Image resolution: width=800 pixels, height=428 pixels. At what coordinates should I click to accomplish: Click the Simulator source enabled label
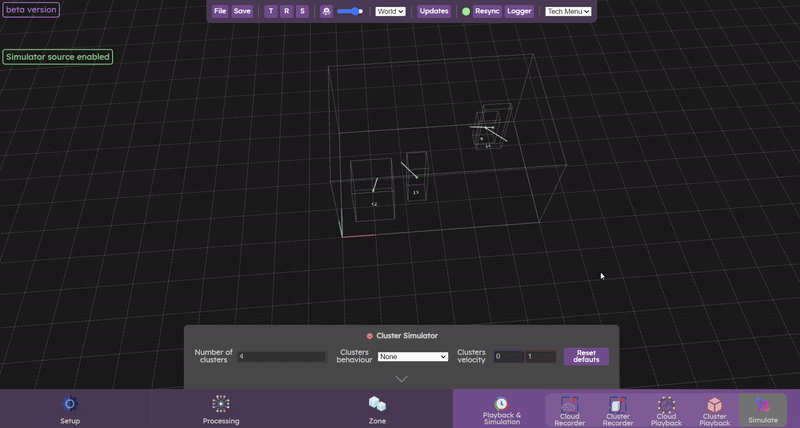(x=58, y=57)
